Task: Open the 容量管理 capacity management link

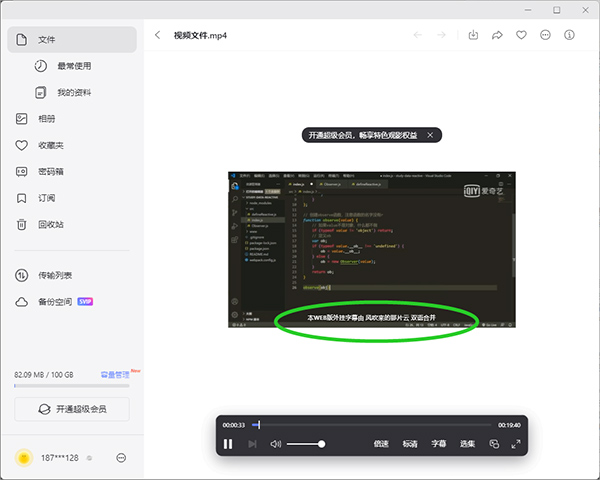Action: pos(115,375)
